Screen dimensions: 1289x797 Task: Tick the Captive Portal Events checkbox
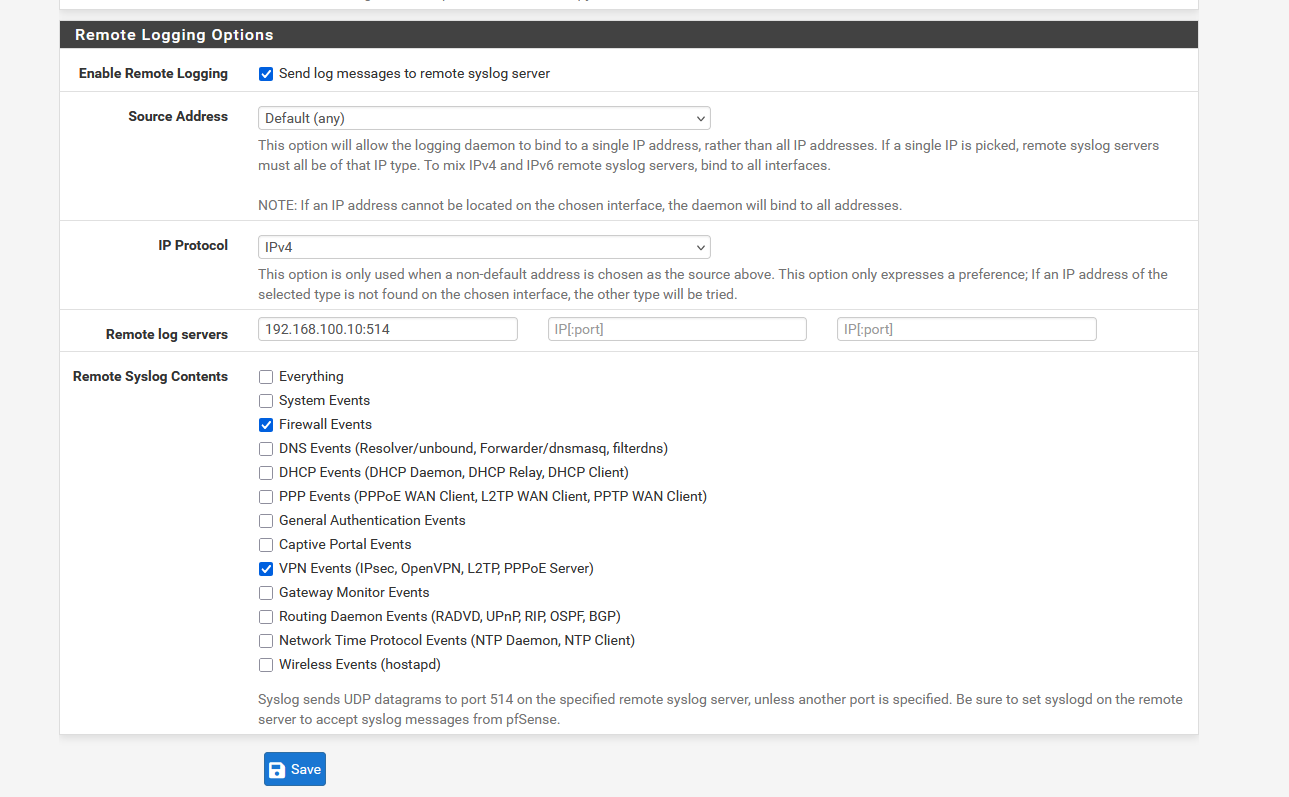click(x=266, y=545)
